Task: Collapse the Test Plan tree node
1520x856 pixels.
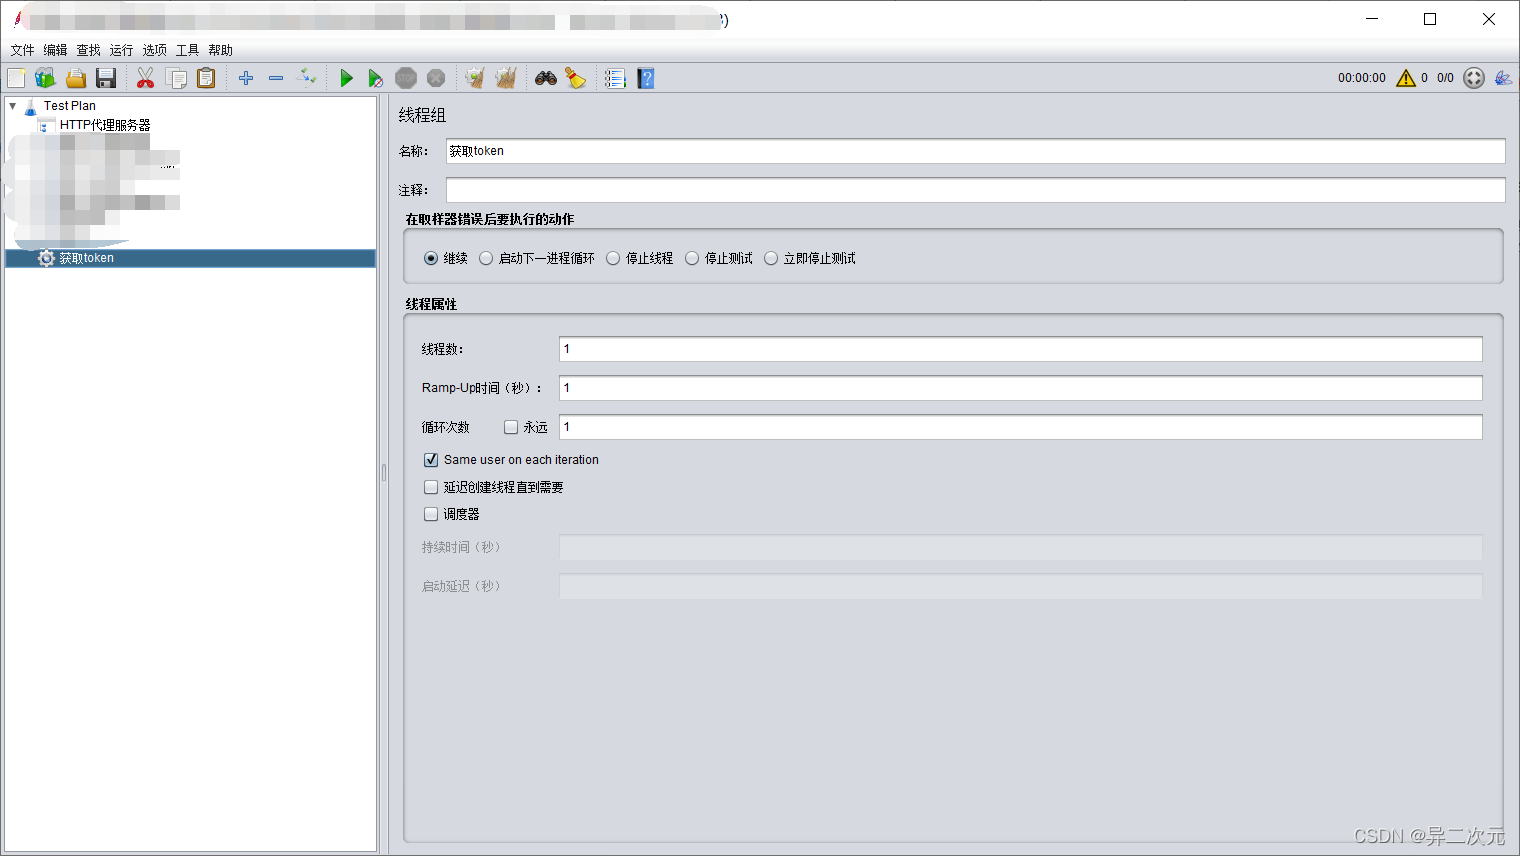Action: (x=13, y=105)
